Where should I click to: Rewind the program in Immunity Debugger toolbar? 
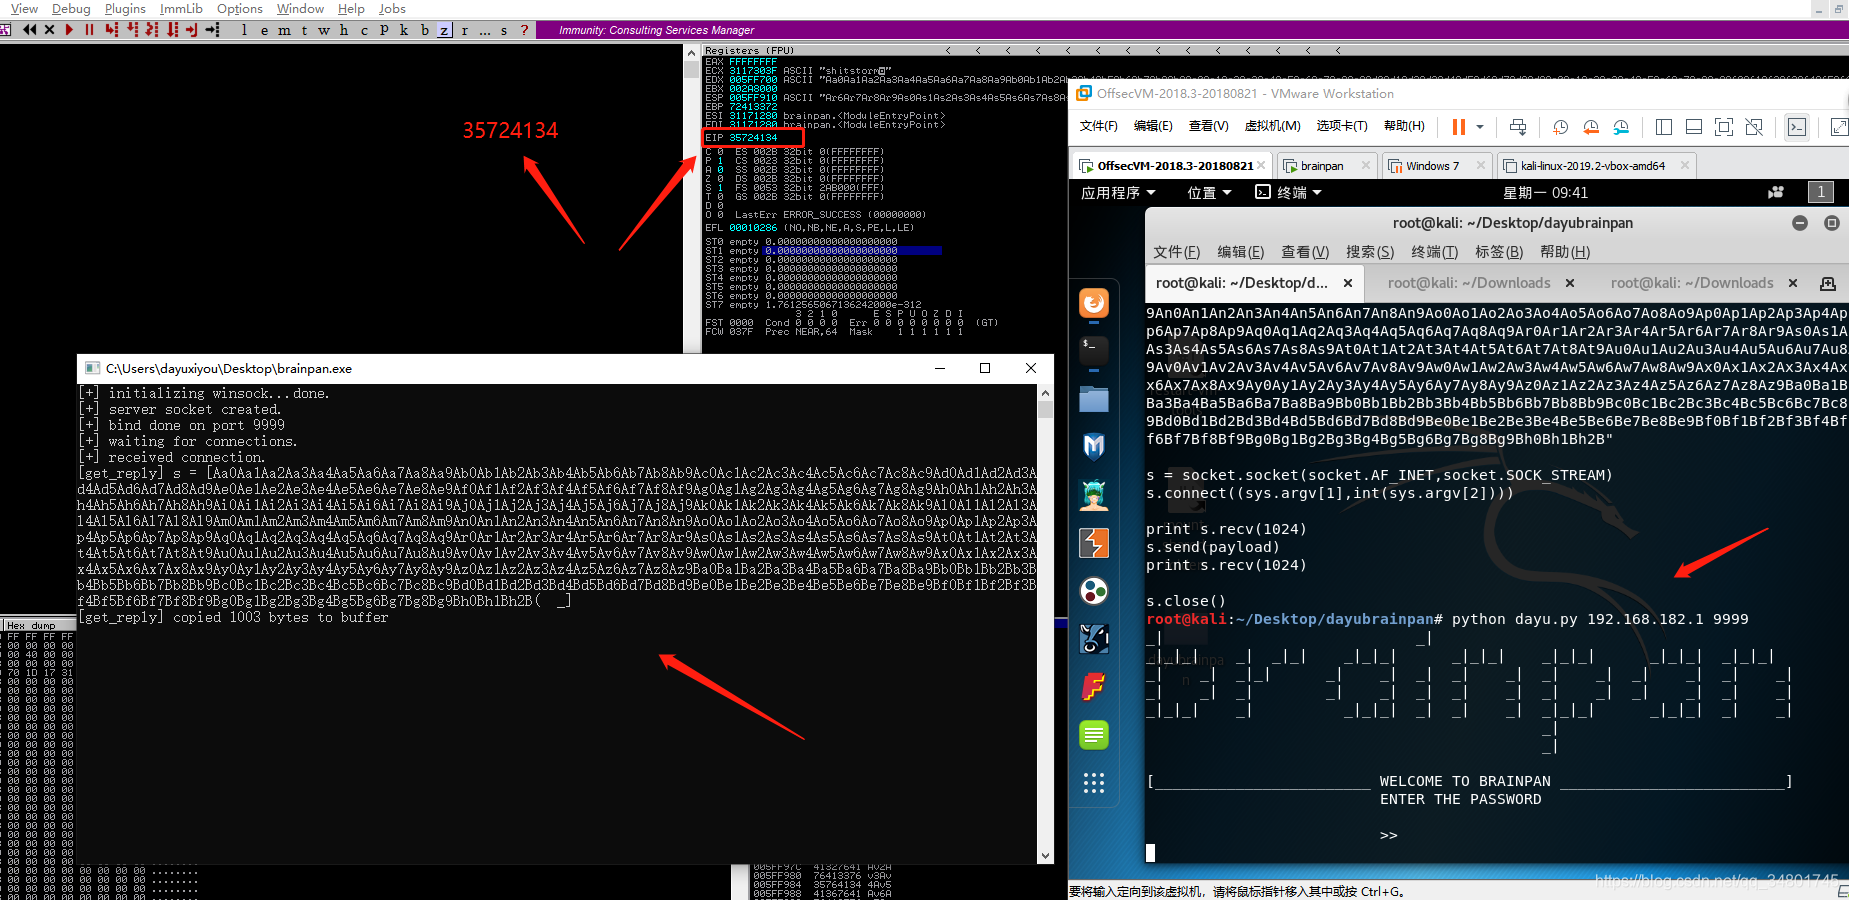[x=30, y=30]
